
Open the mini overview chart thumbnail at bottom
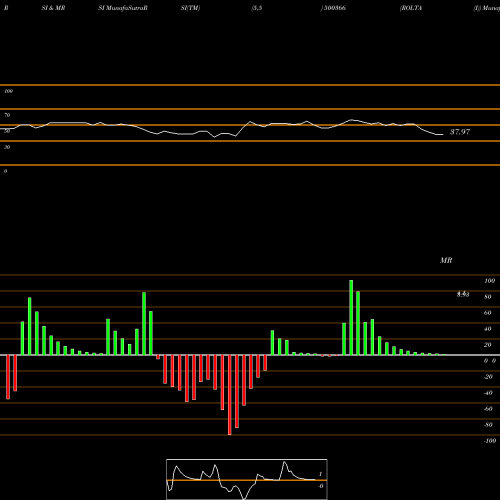point(247,479)
